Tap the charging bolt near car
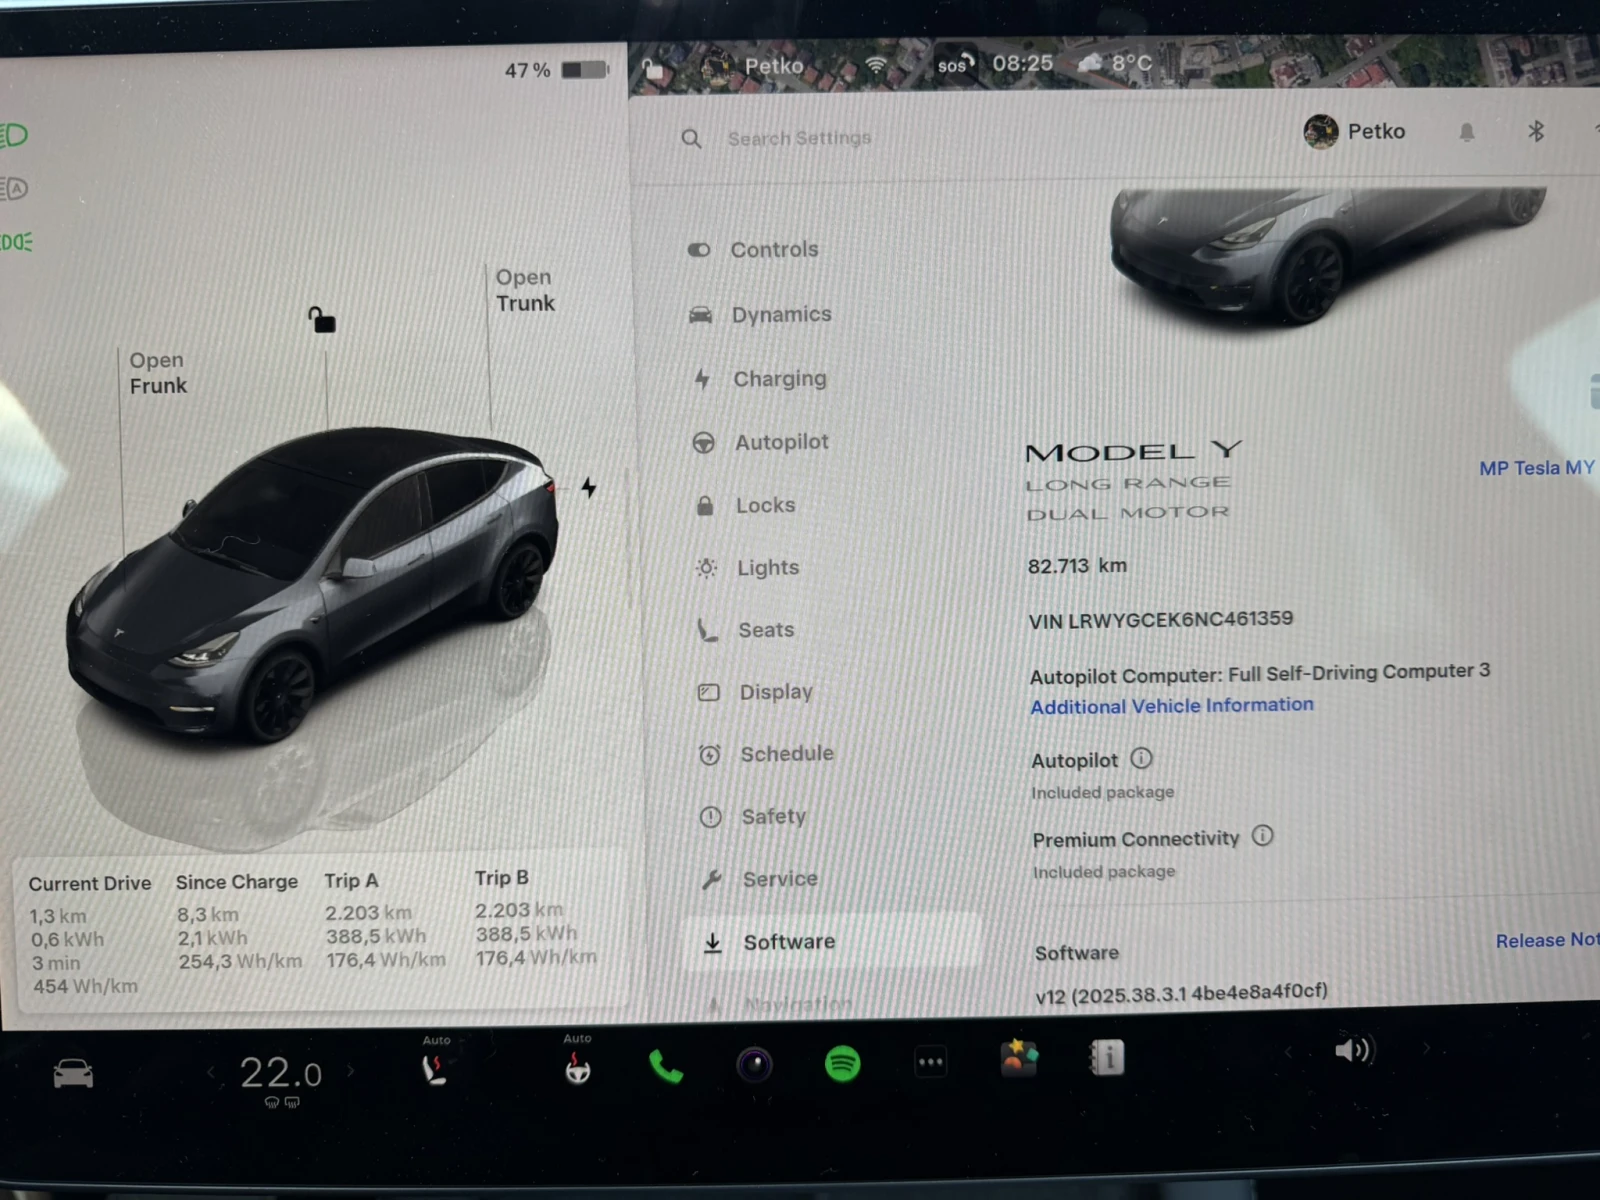Image resolution: width=1600 pixels, height=1200 pixels. click(589, 487)
